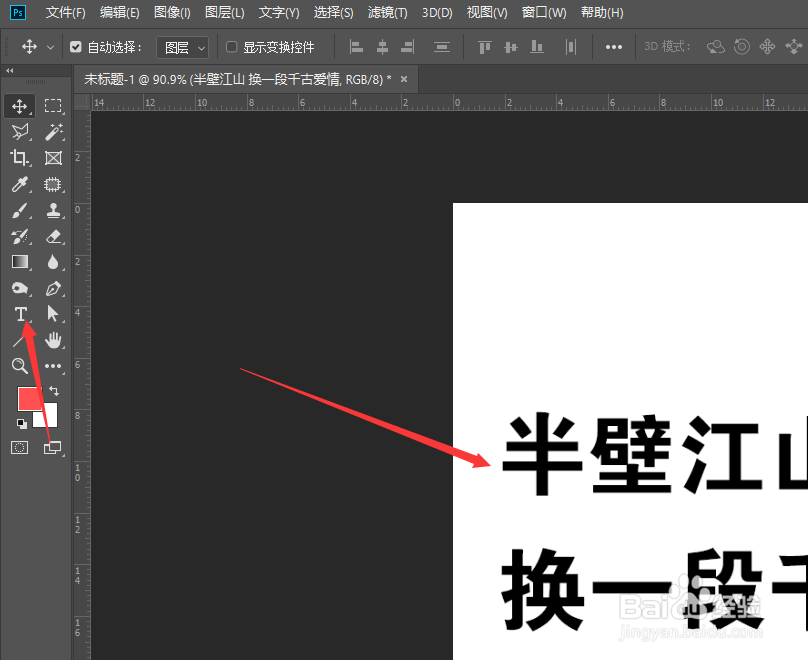Align right edges
This screenshot has width=808, height=660.
coord(408,47)
